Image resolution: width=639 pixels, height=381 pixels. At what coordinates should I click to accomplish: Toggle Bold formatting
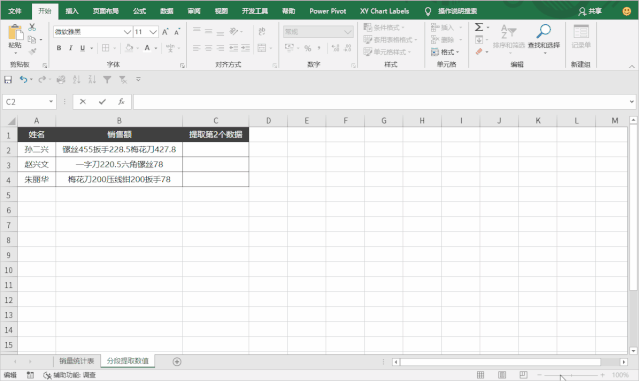tap(59, 48)
